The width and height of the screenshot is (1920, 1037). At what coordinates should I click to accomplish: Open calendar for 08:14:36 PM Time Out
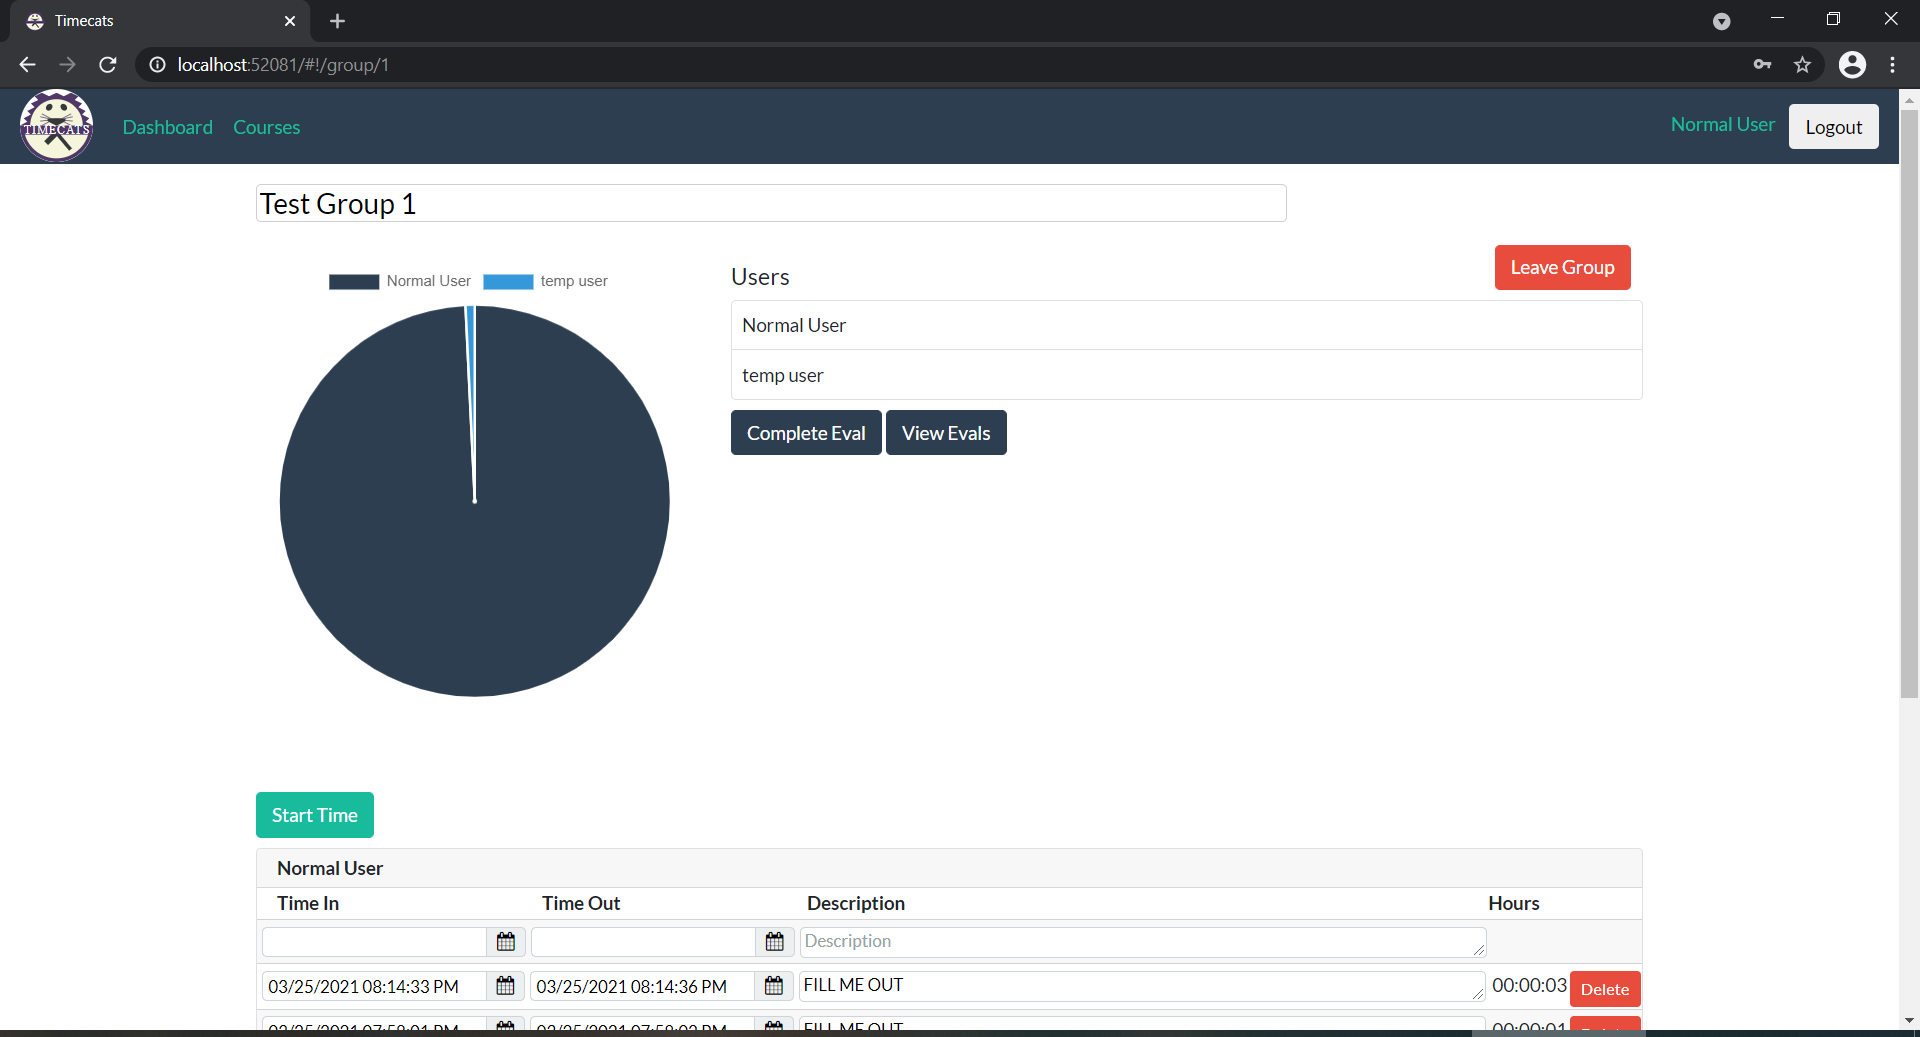click(774, 986)
